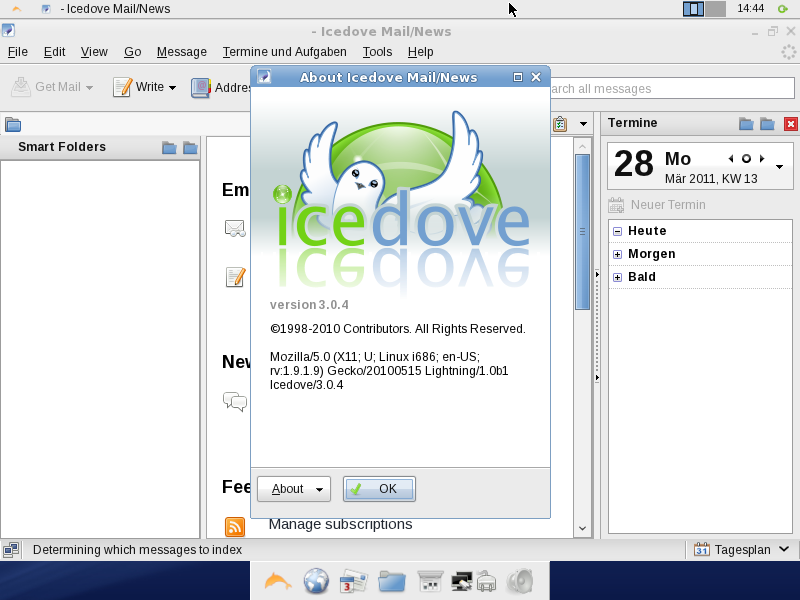
Task: Go to the next day in the Termine navigator
Action: coord(762,158)
